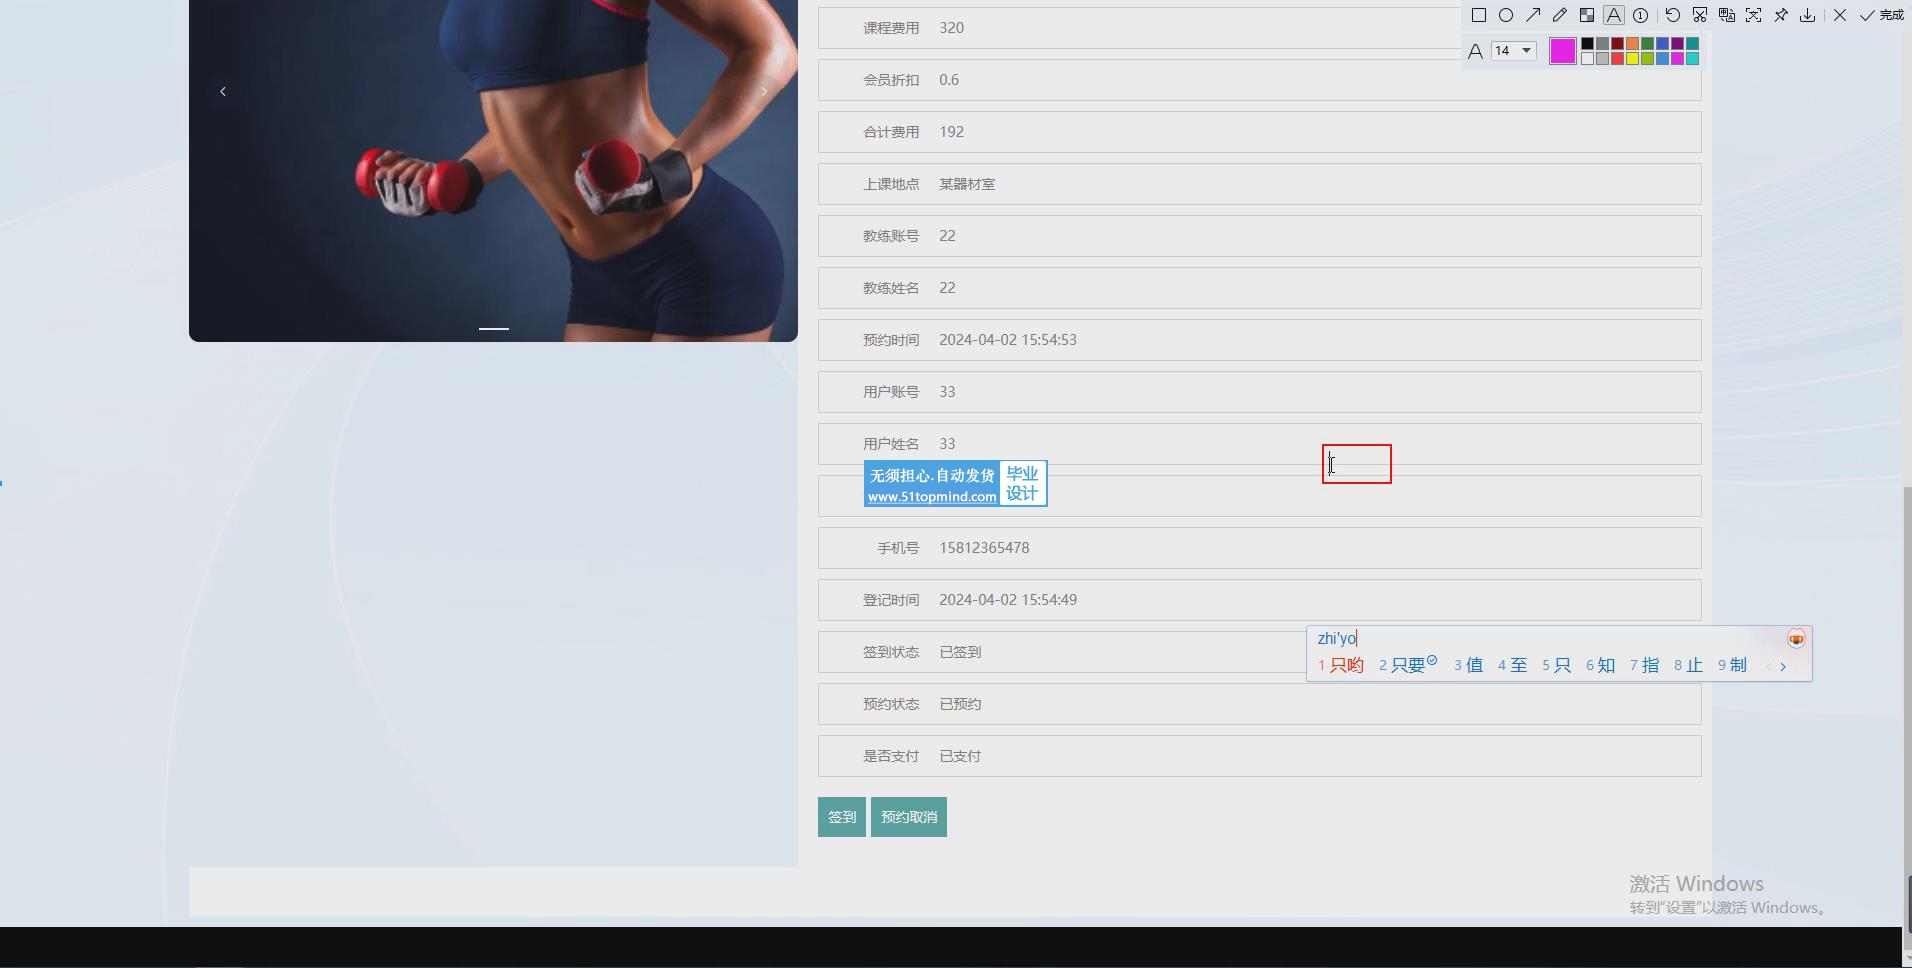Click the 登记时间 value 2024-04-02 15:54:49
The height and width of the screenshot is (968, 1912).
(x=1008, y=600)
